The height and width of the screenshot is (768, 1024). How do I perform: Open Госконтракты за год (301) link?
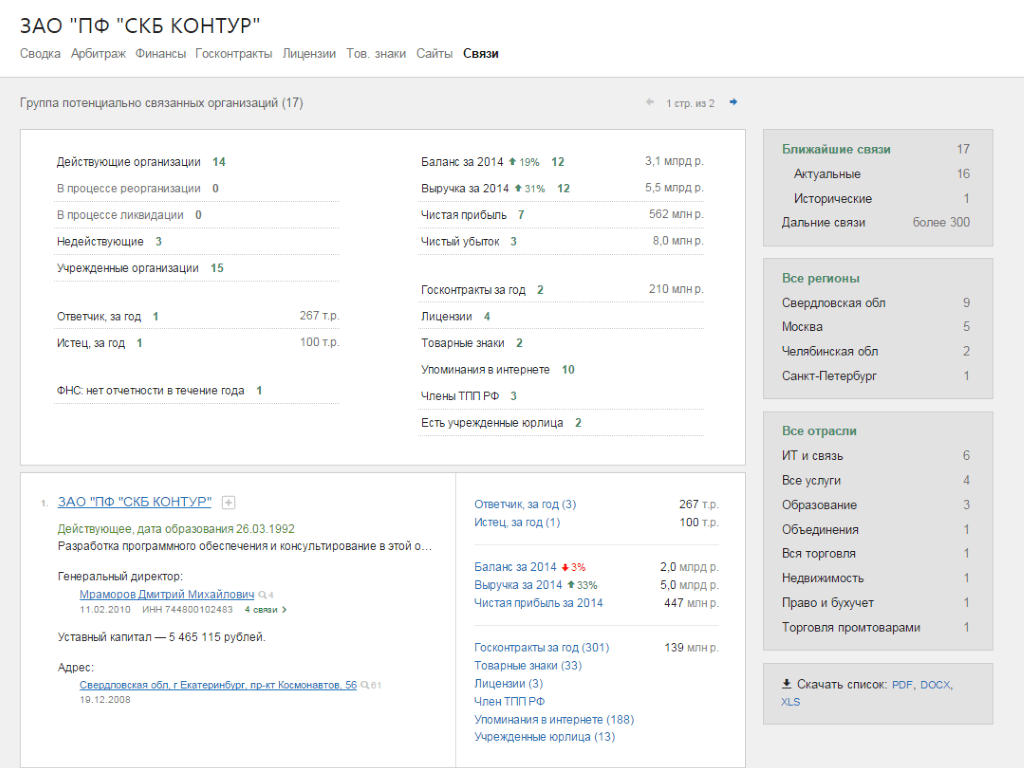coord(541,648)
